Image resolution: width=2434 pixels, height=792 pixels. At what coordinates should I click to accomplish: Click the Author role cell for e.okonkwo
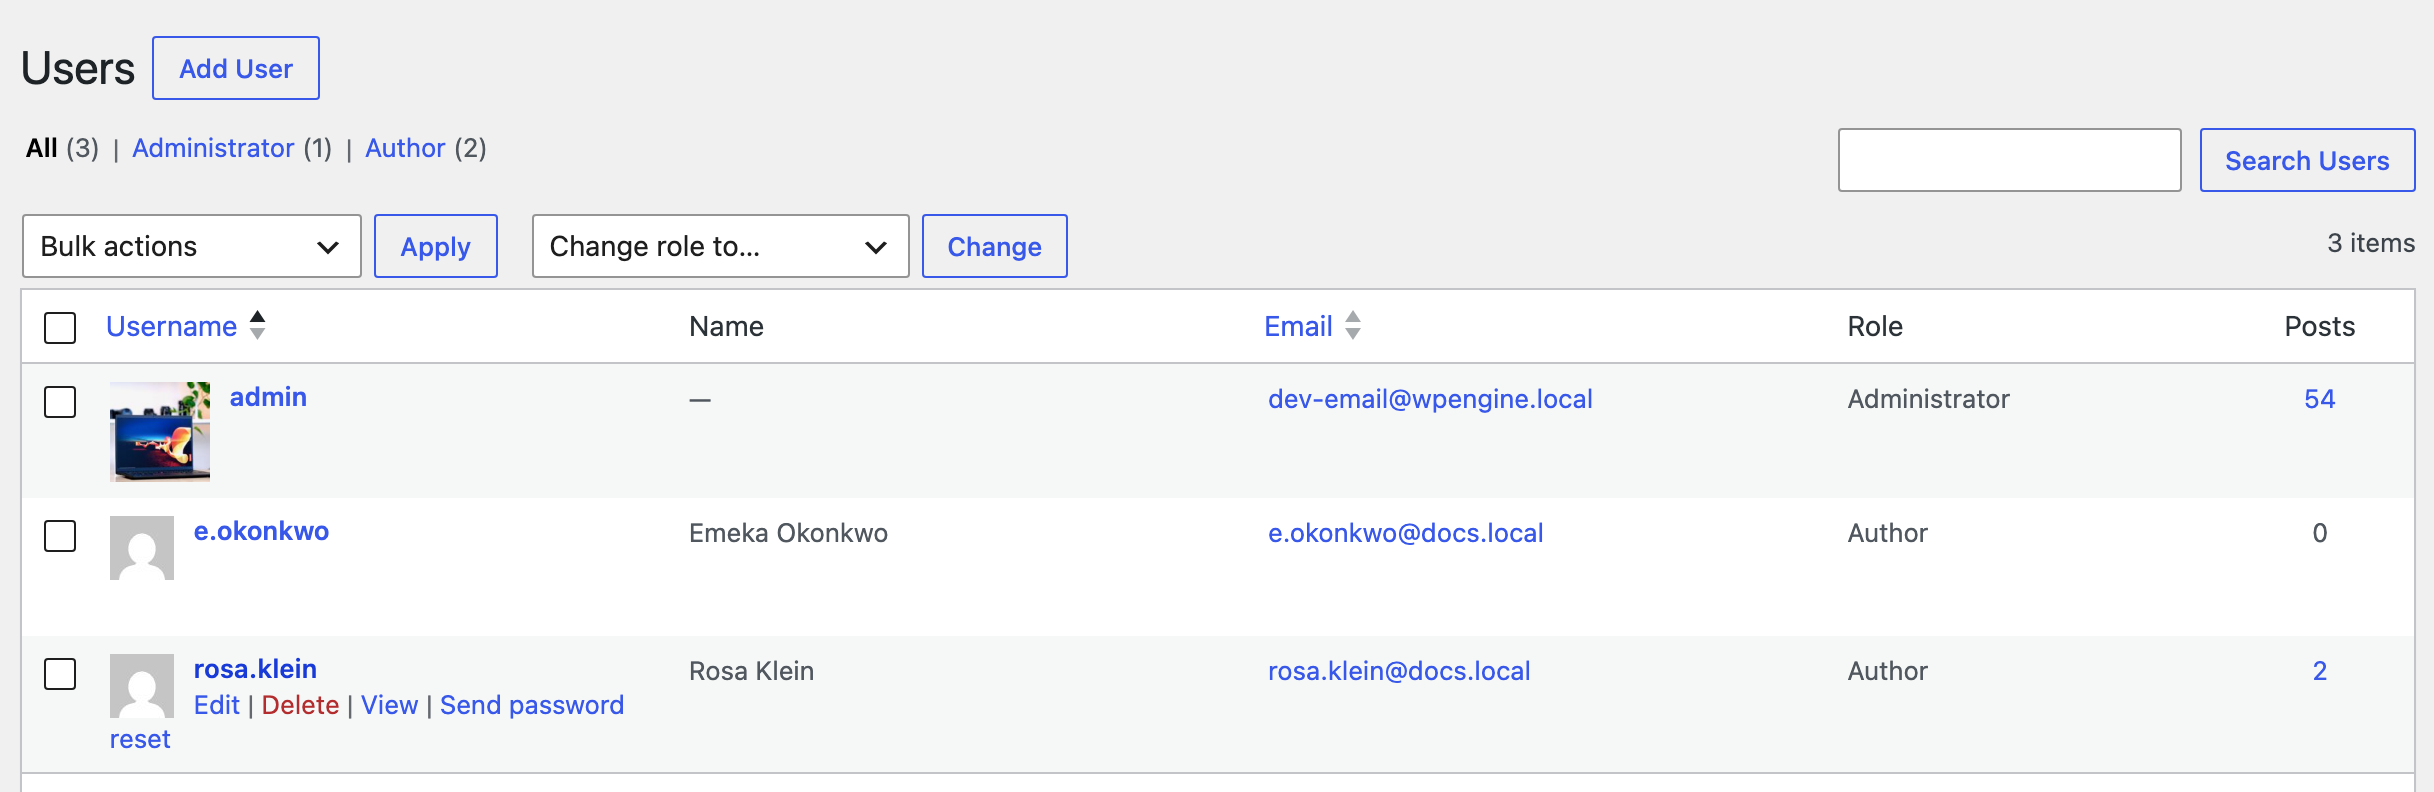(x=1887, y=533)
